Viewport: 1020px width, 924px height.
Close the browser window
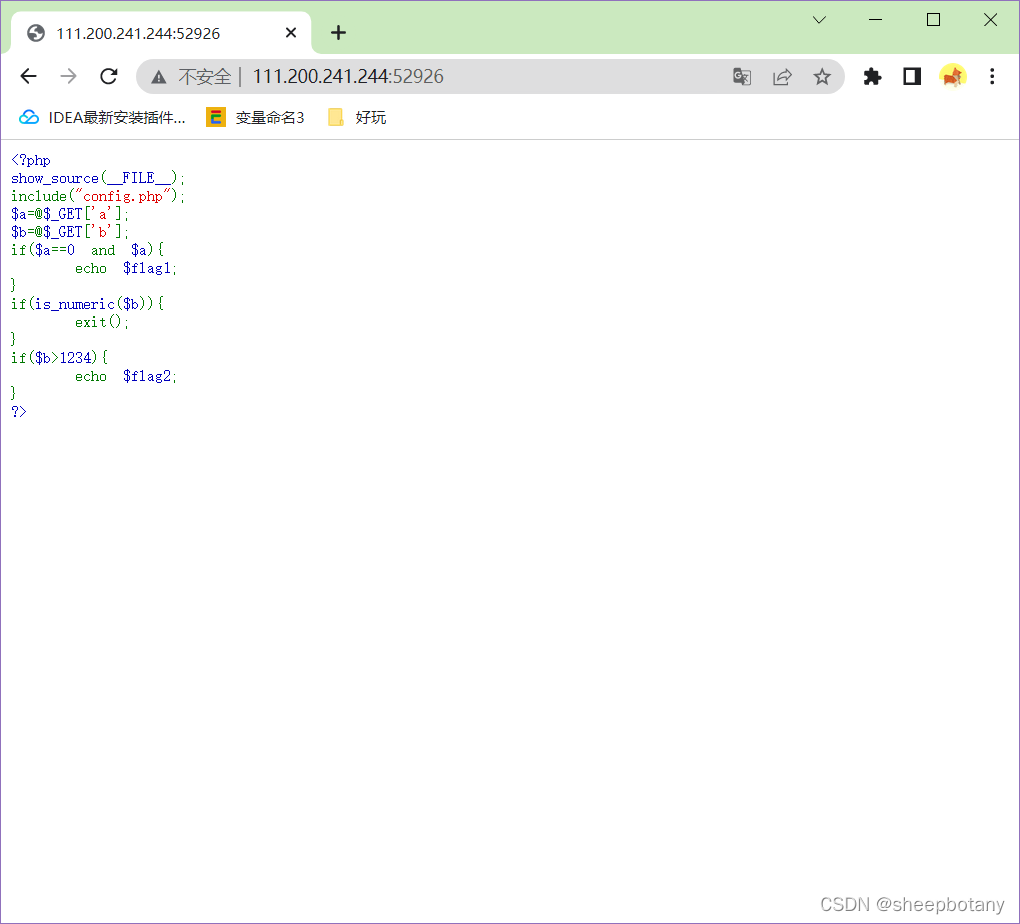(990, 20)
